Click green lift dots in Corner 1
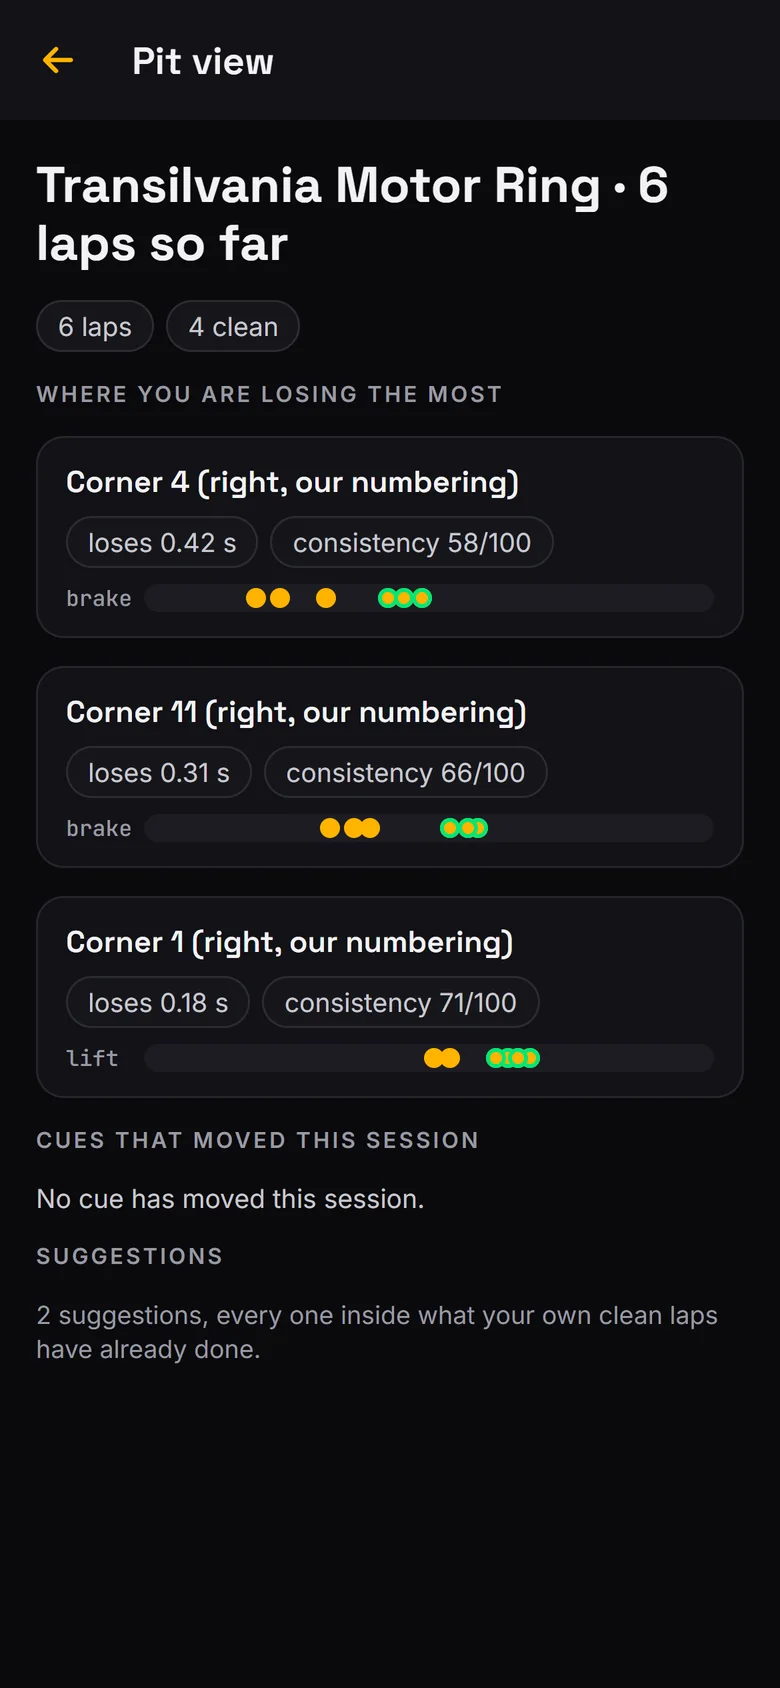This screenshot has height=1688, width=780. tap(513, 1058)
